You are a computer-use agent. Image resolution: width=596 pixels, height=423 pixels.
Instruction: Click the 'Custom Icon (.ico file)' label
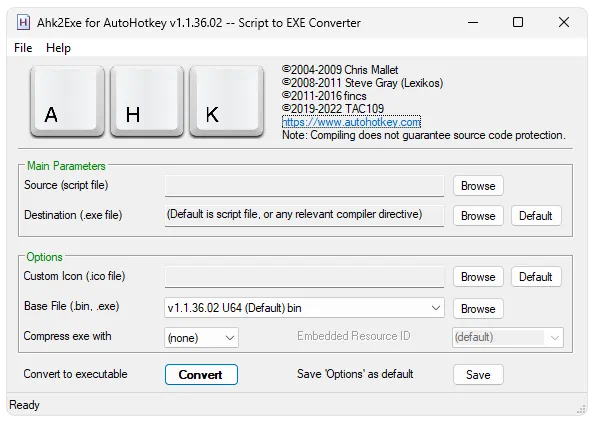[x=74, y=276]
